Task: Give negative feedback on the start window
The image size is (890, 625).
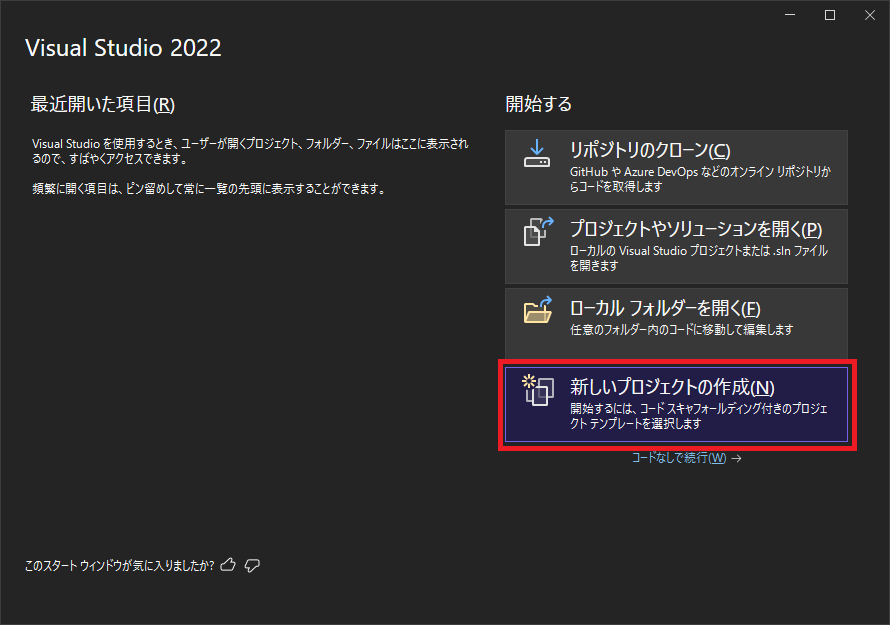Action: pyautogui.click(x=252, y=565)
